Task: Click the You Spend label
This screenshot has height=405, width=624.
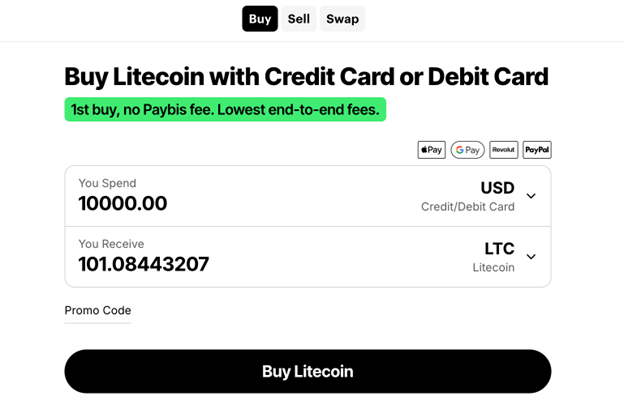Action: 107,183
